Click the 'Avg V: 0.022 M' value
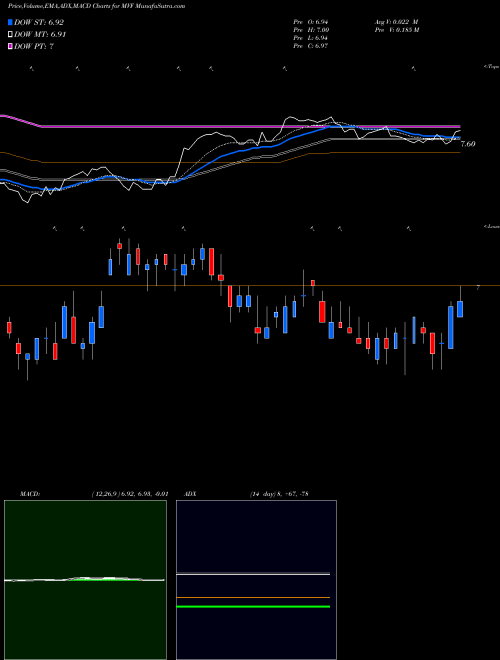The image size is (500, 660). pos(396,21)
